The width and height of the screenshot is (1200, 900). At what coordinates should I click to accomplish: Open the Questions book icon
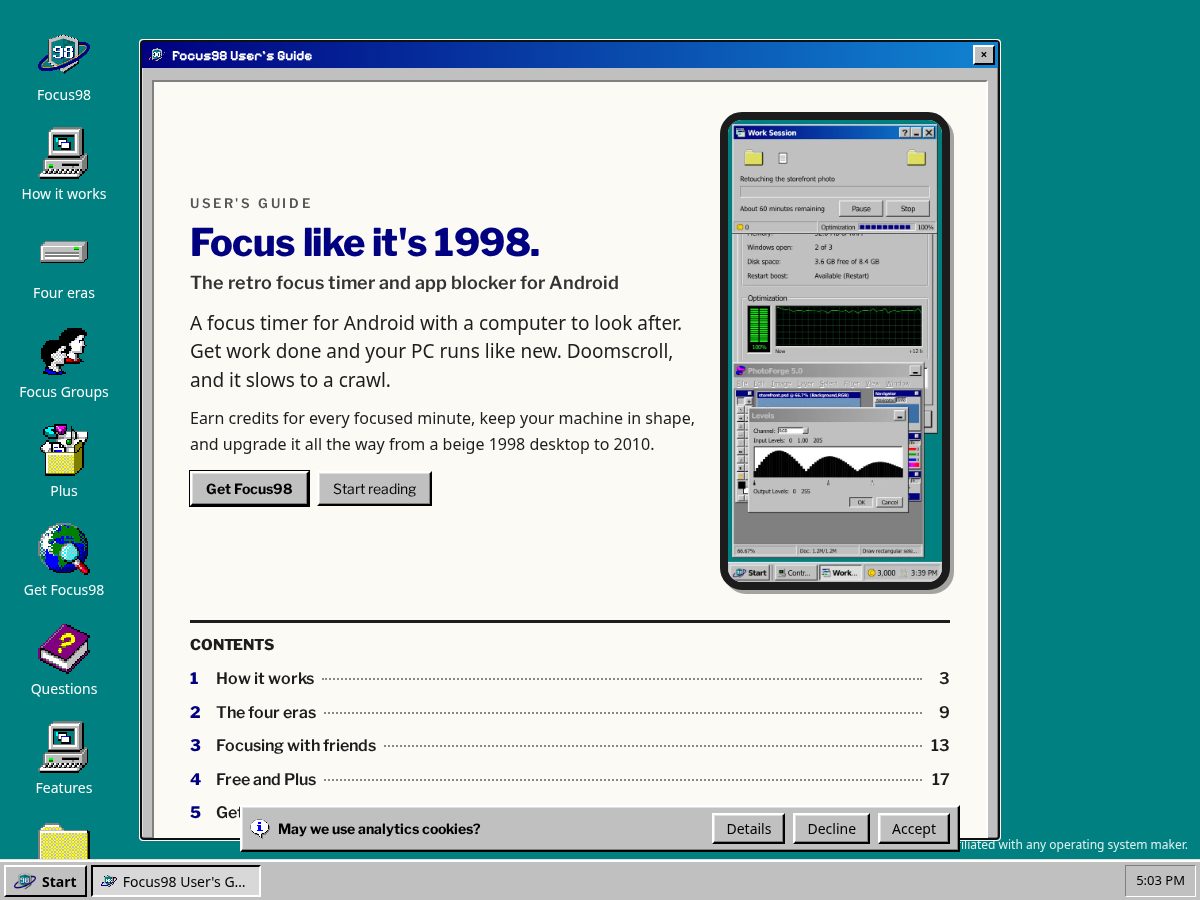click(x=64, y=661)
